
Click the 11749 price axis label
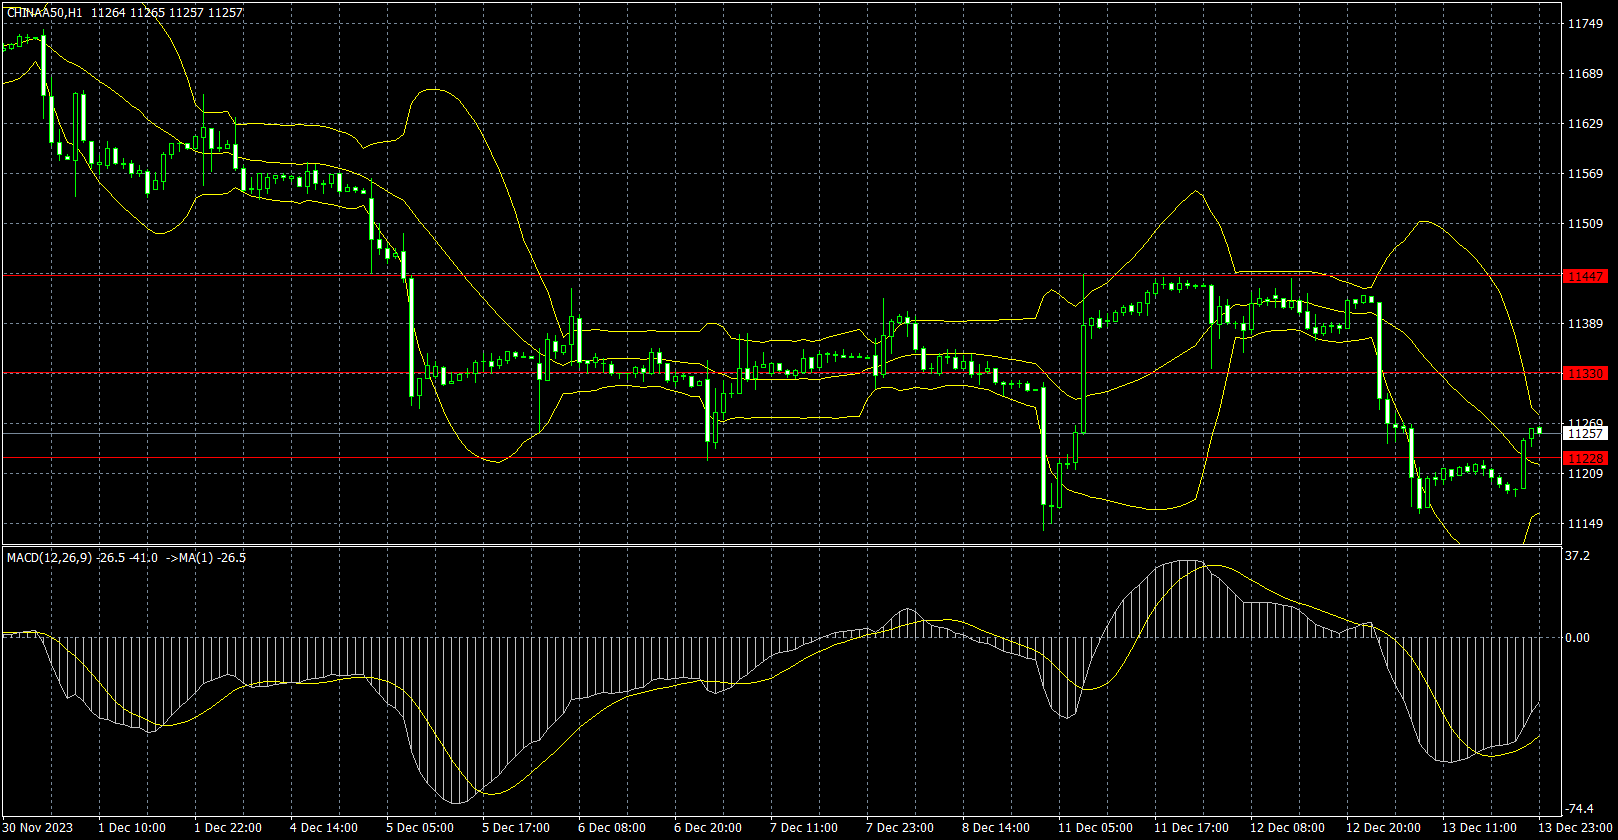(x=1586, y=23)
